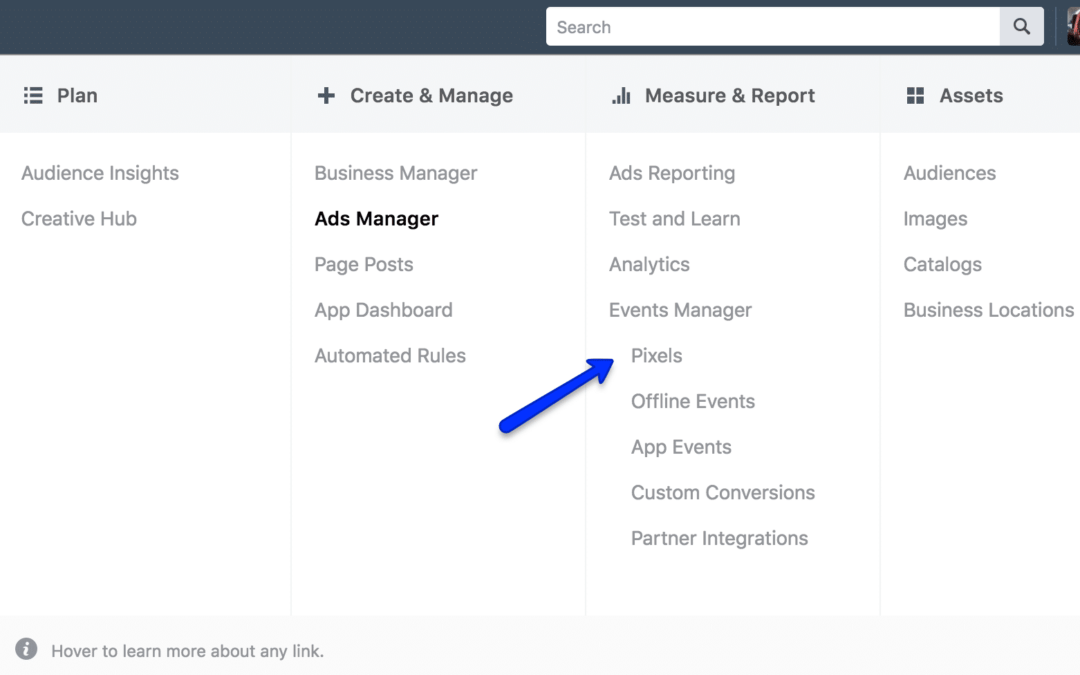The height and width of the screenshot is (675, 1080).
Task: Choose Pixels under Events Manager
Action: (656, 355)
